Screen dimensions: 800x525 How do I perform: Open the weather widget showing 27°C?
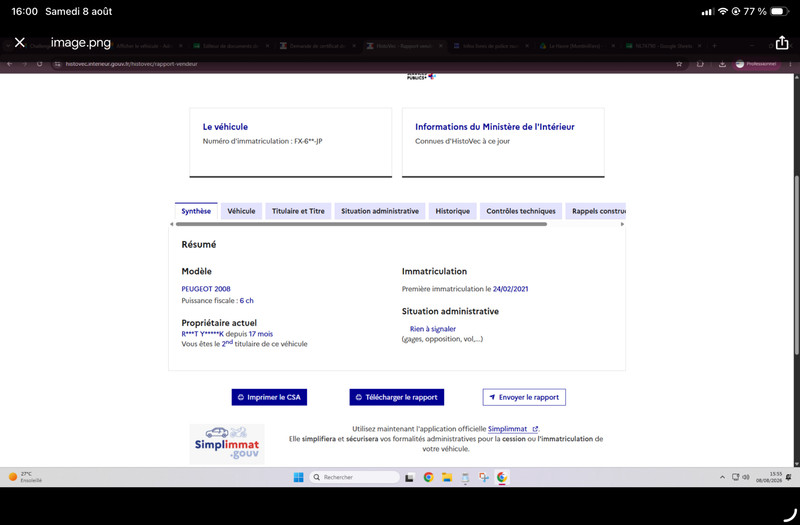pyautogui.click(x=26, y=477)
